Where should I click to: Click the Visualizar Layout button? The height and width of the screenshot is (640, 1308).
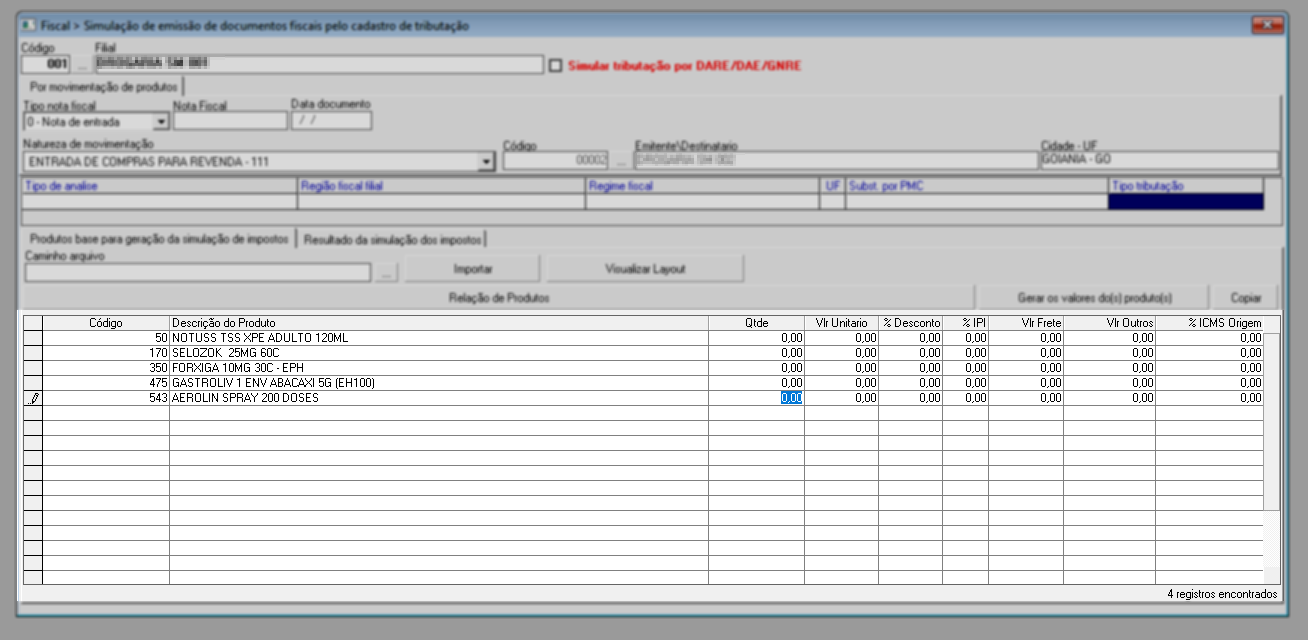coord(645,269)
